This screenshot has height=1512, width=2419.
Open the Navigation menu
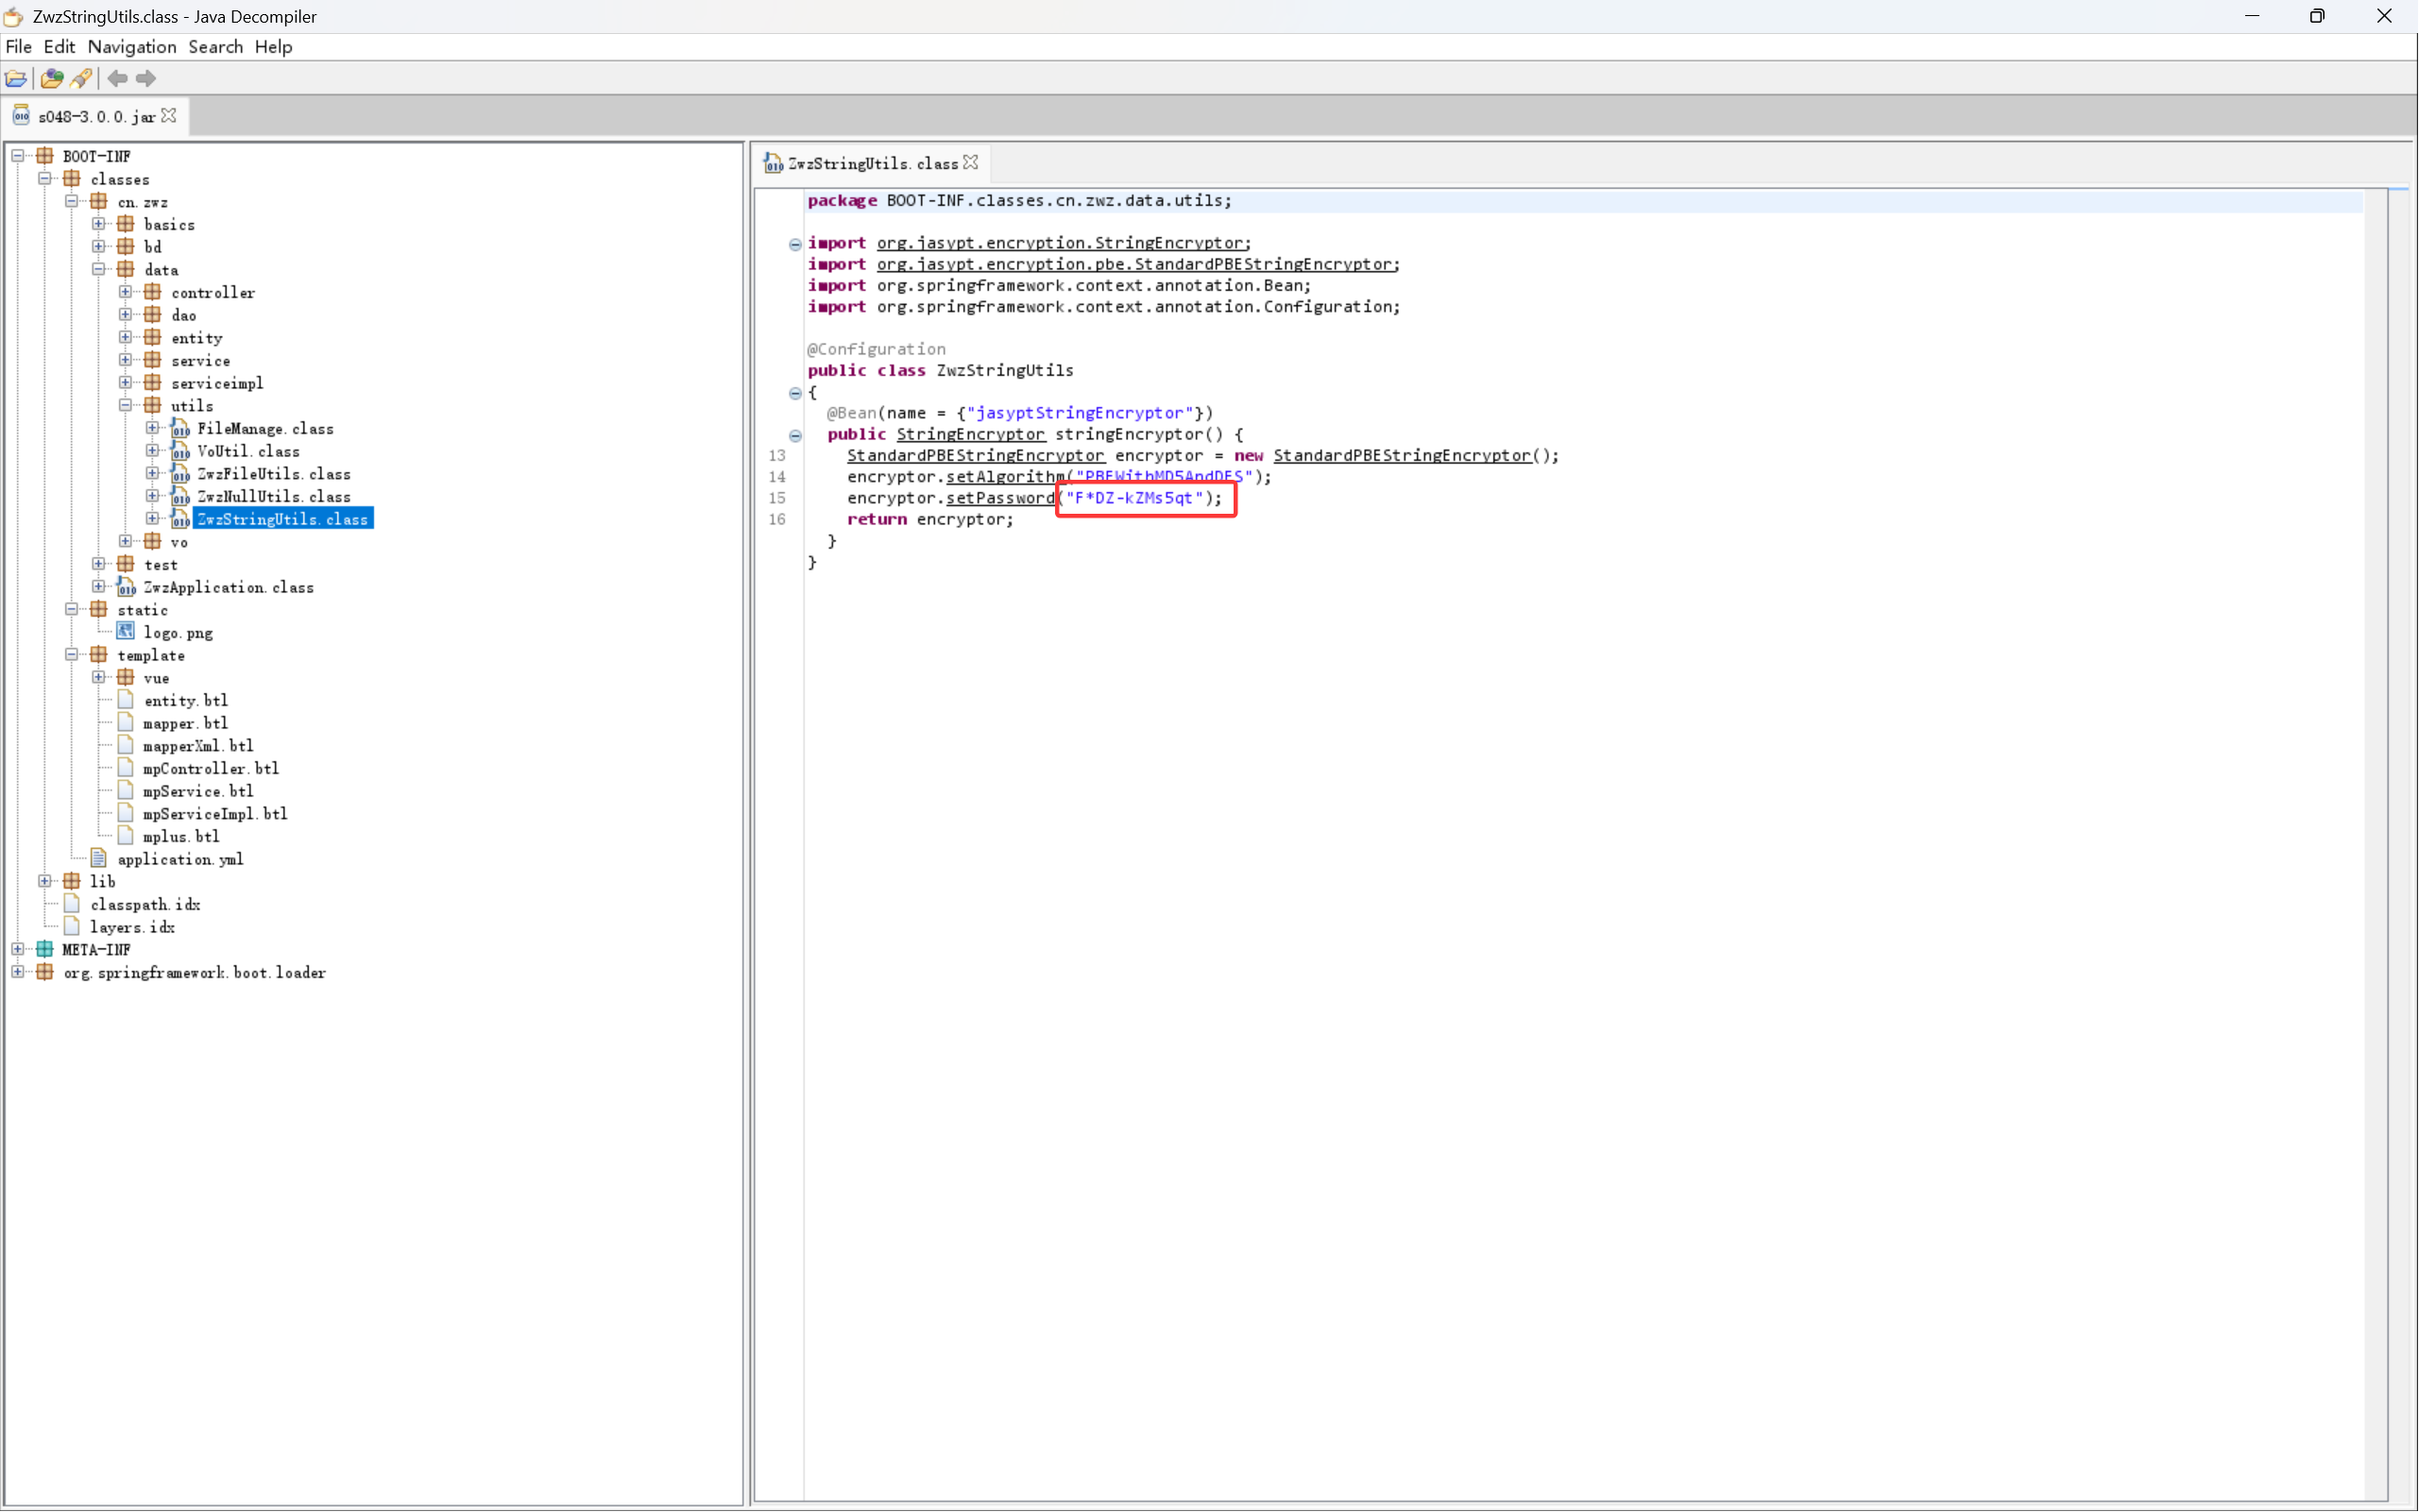click(131, 47)
